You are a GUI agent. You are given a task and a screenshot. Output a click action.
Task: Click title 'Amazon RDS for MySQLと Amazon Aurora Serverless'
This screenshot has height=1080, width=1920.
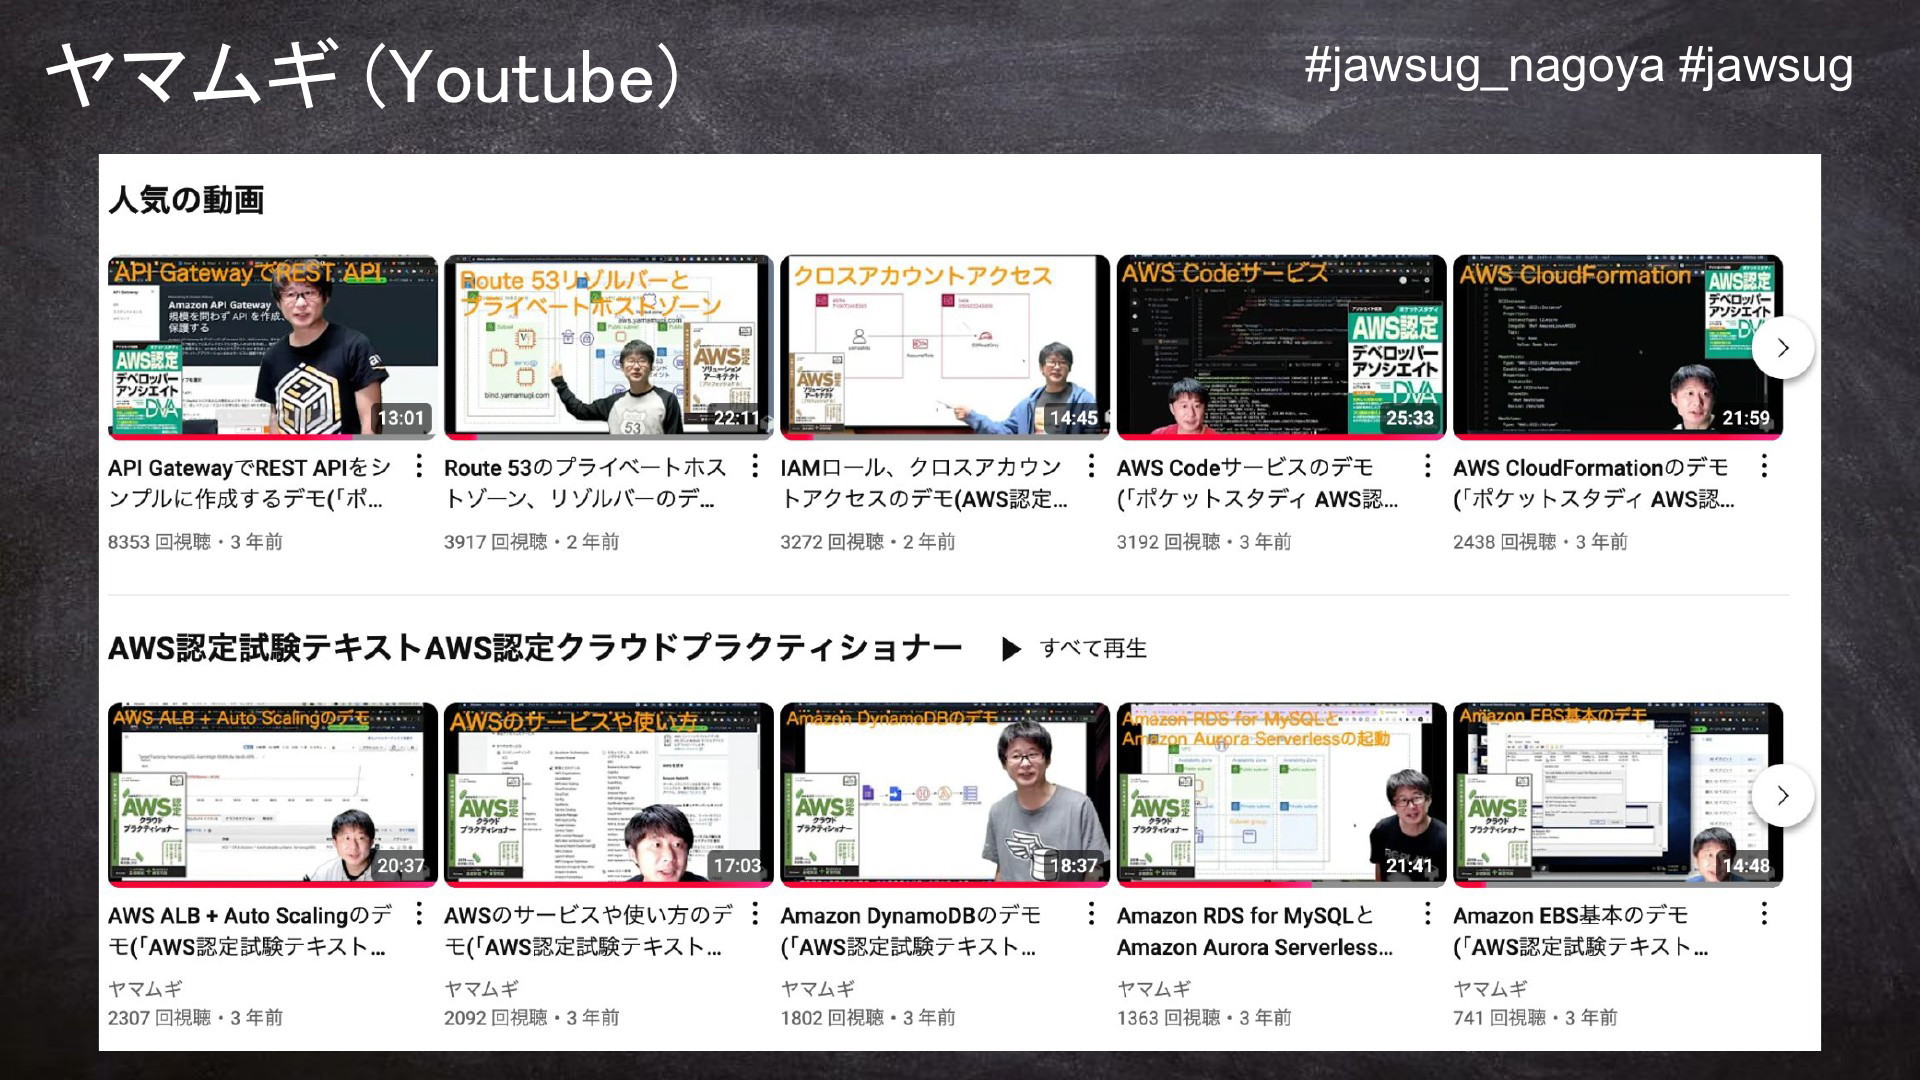tap(1254, 931)
